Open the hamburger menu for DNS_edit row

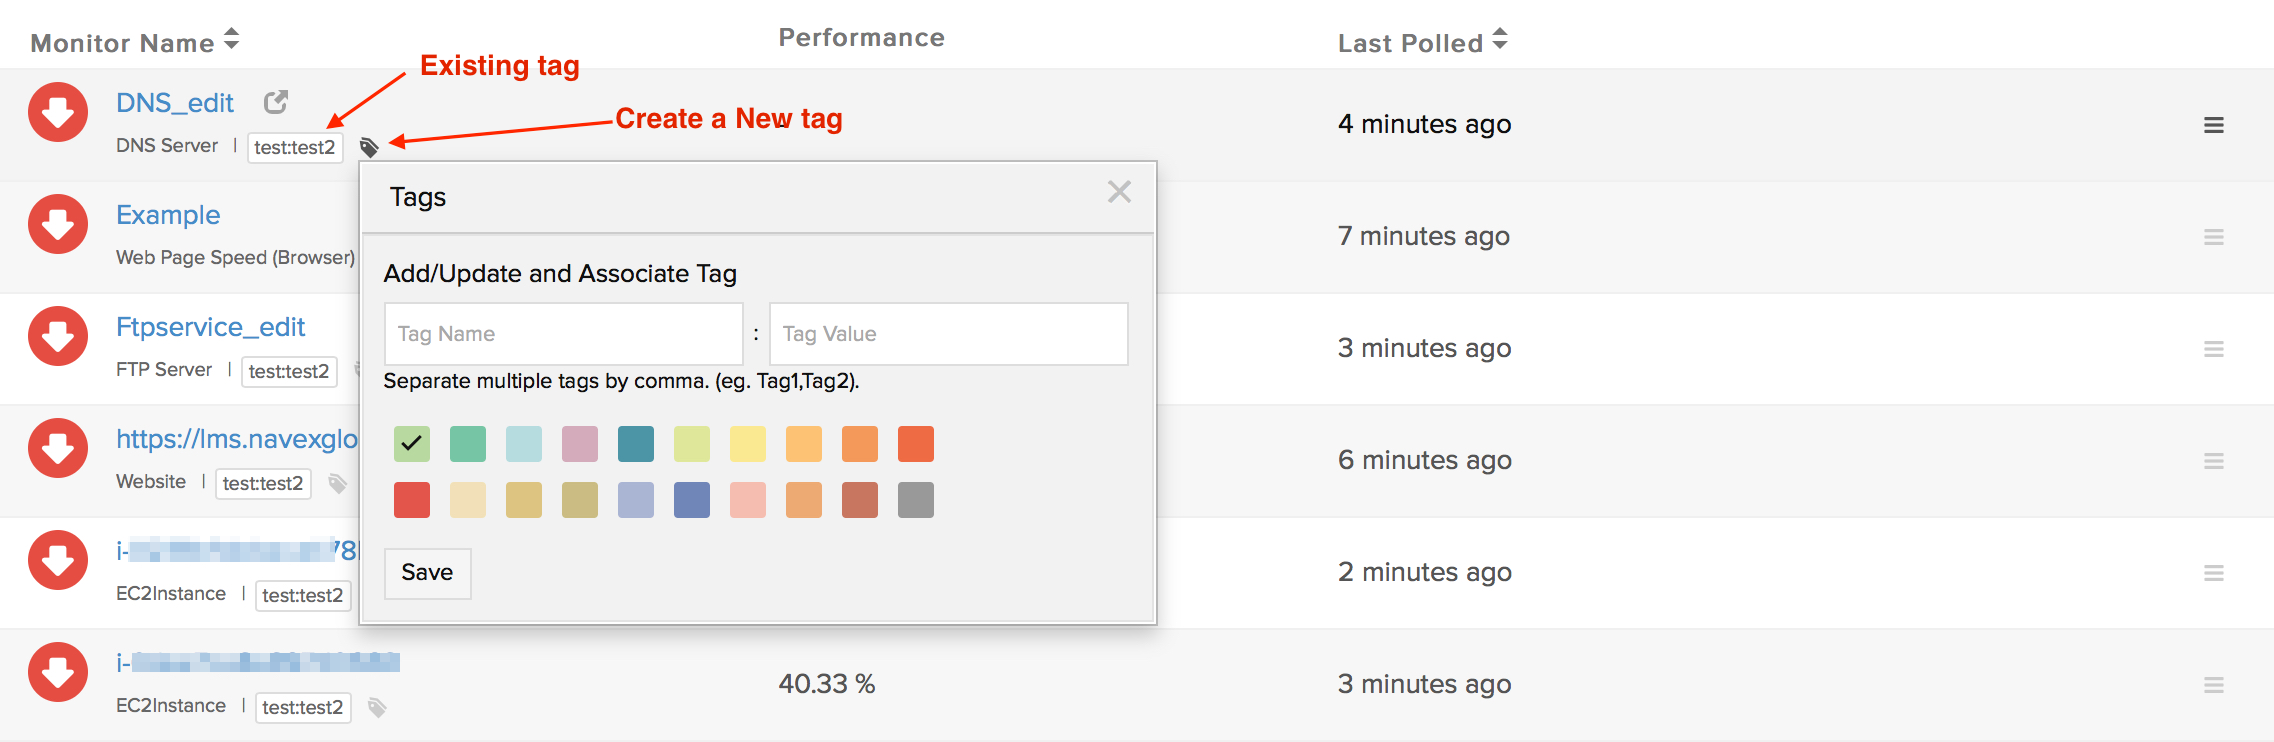pos(2214,125)
